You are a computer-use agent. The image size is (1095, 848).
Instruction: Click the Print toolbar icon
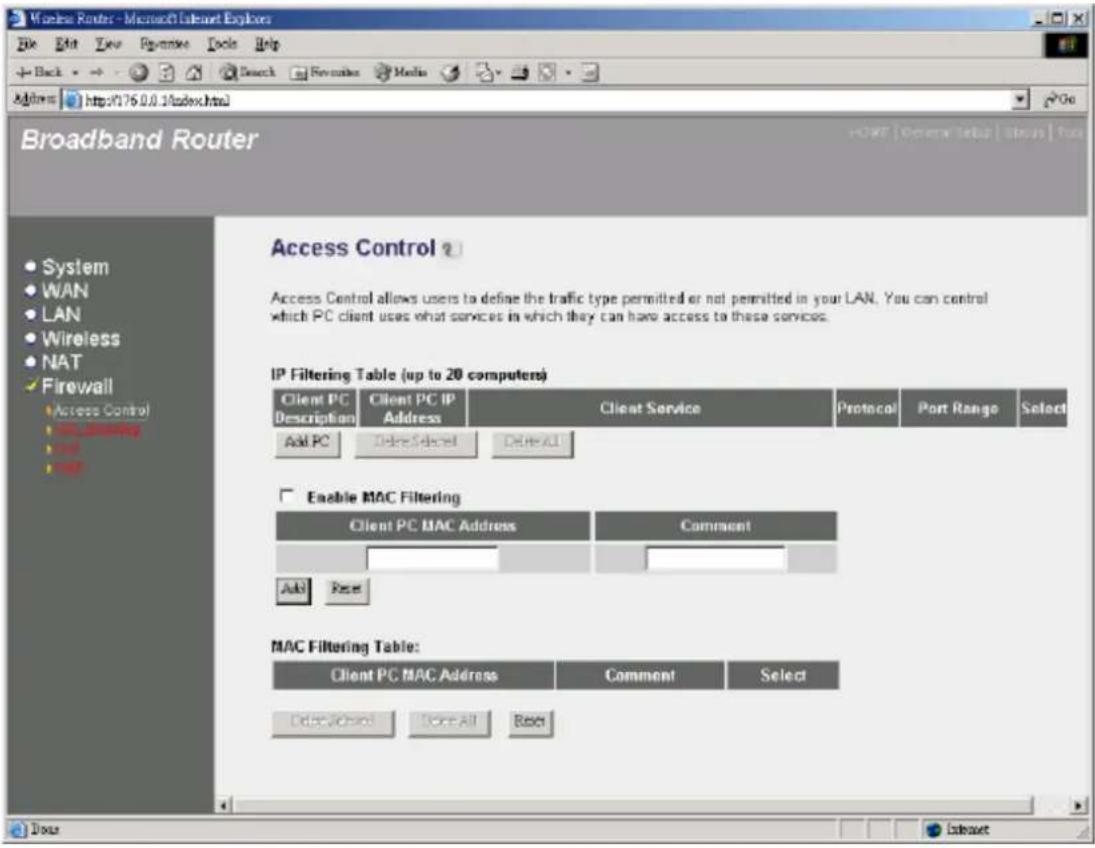(520, 72)
